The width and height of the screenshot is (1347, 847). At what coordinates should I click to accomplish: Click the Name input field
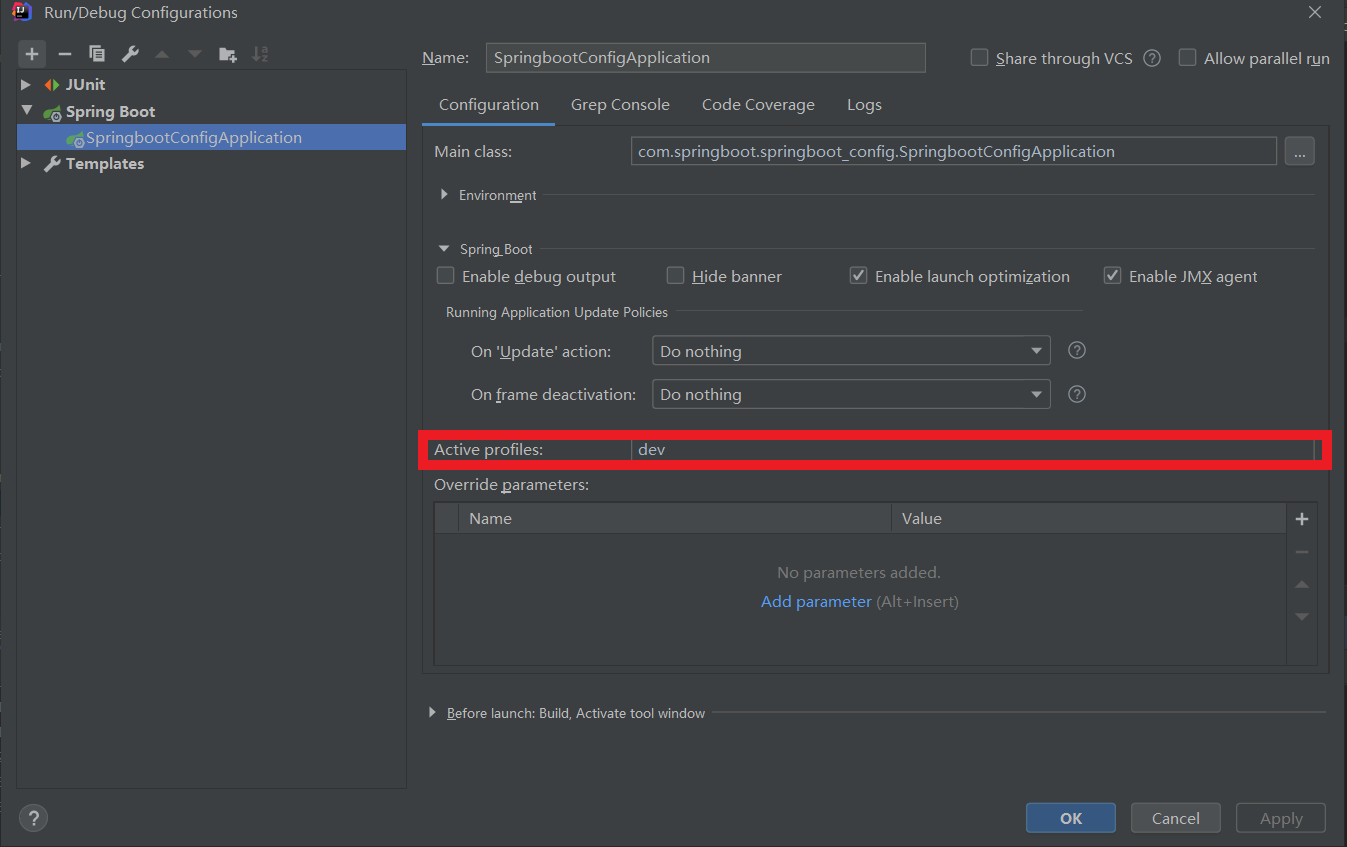(x=705, y=58)
